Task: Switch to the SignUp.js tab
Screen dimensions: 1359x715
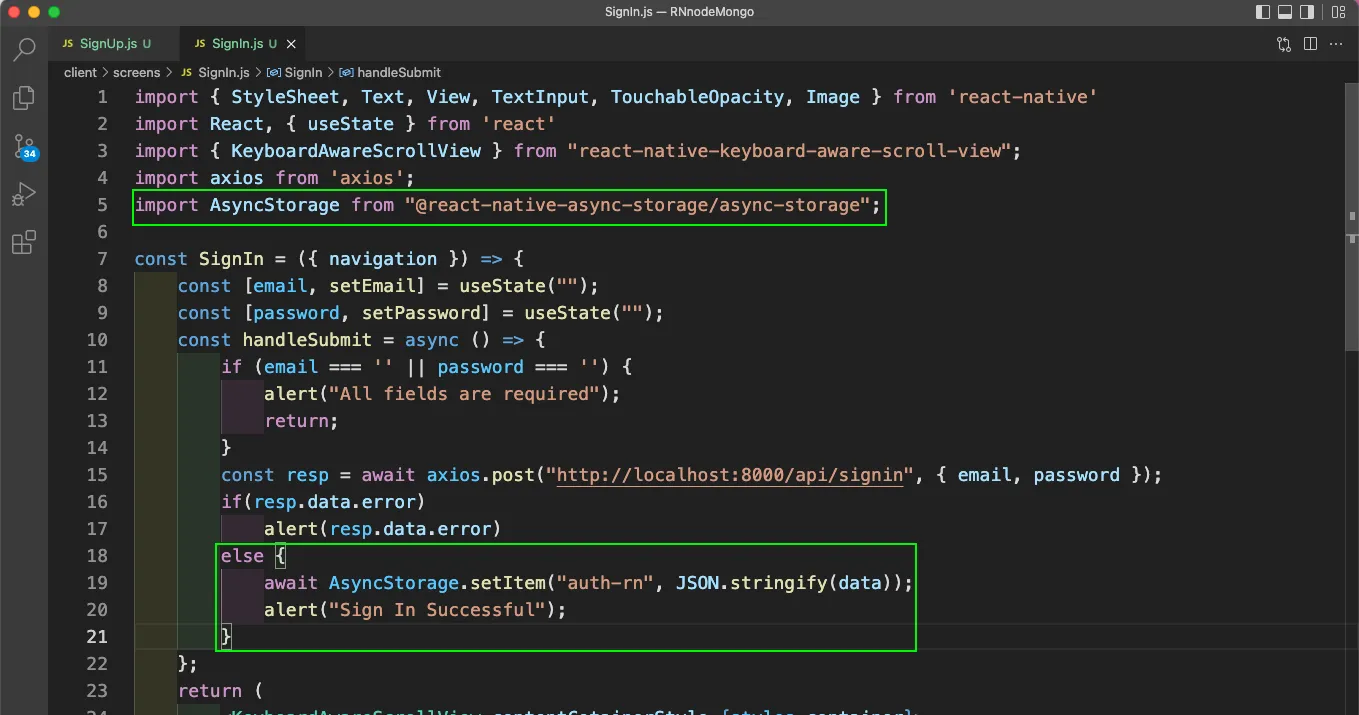Action: (x=114, y=44)
